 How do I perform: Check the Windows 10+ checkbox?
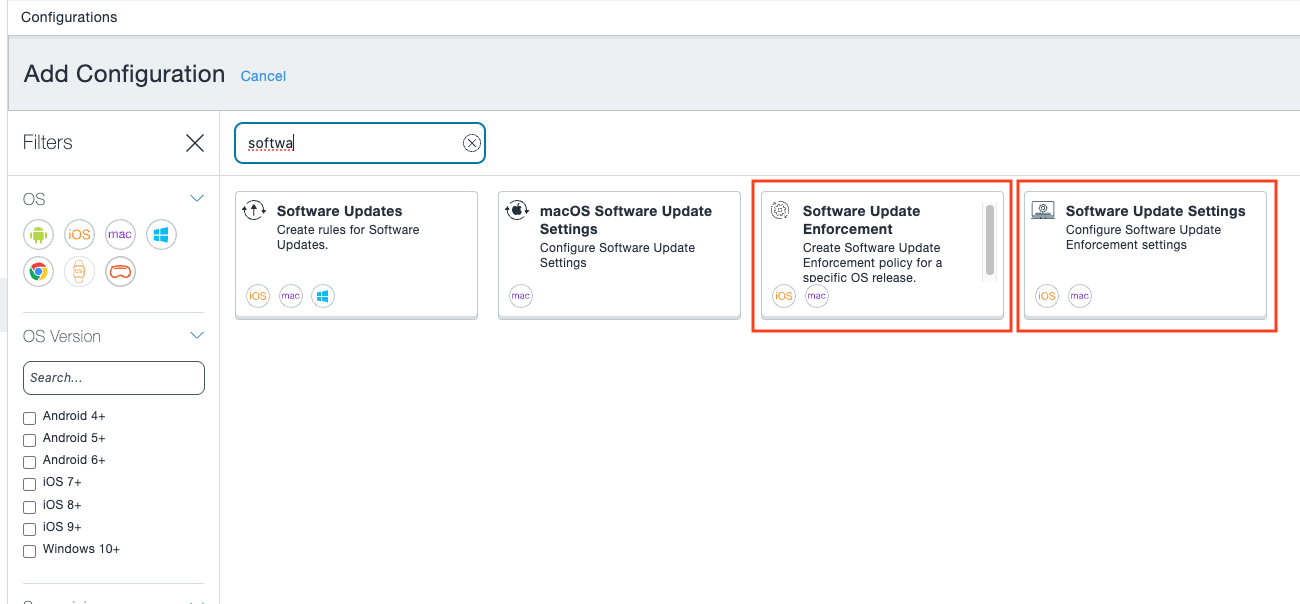point(29,551)
